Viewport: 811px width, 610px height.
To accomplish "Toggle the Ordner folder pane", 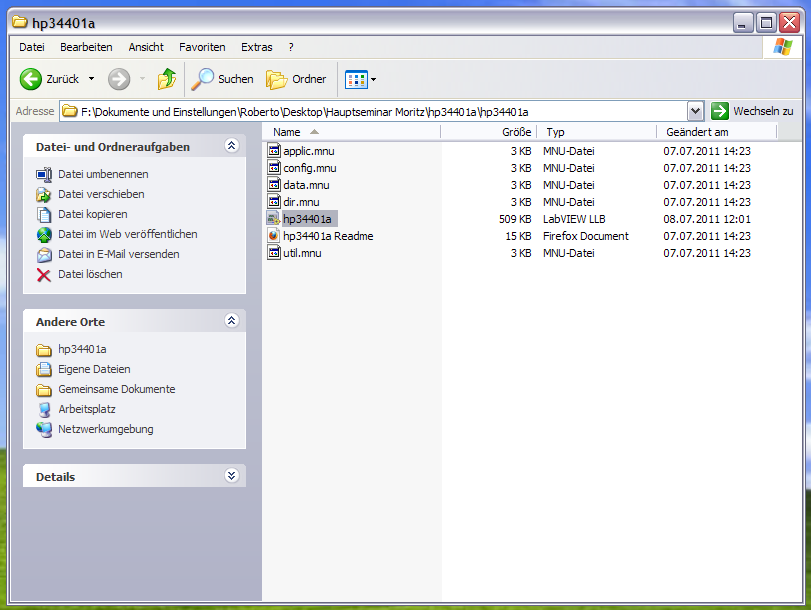I will point(296,79).
